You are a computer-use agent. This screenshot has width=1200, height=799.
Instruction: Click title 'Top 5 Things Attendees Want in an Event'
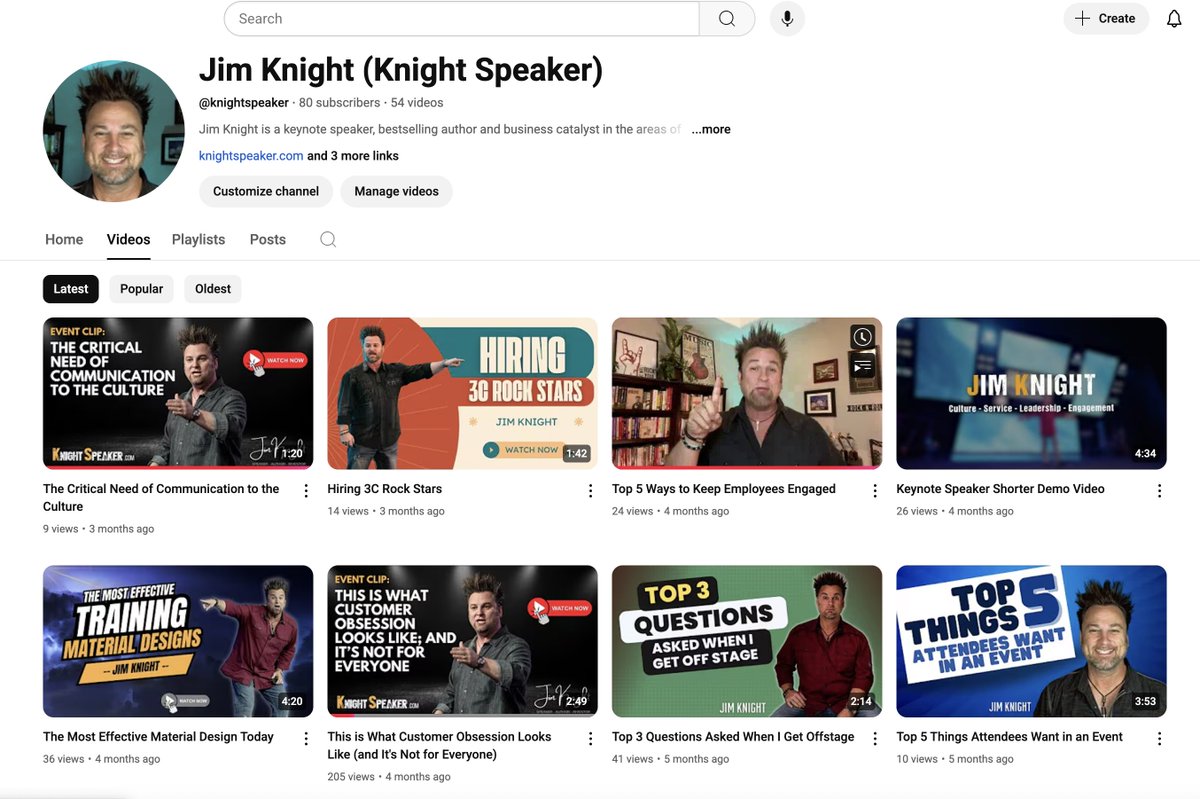1010,737
